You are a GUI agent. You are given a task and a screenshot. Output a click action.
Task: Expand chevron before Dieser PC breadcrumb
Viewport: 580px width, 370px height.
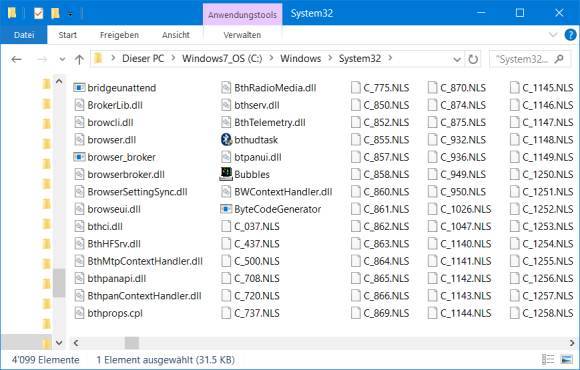(113, 58)
